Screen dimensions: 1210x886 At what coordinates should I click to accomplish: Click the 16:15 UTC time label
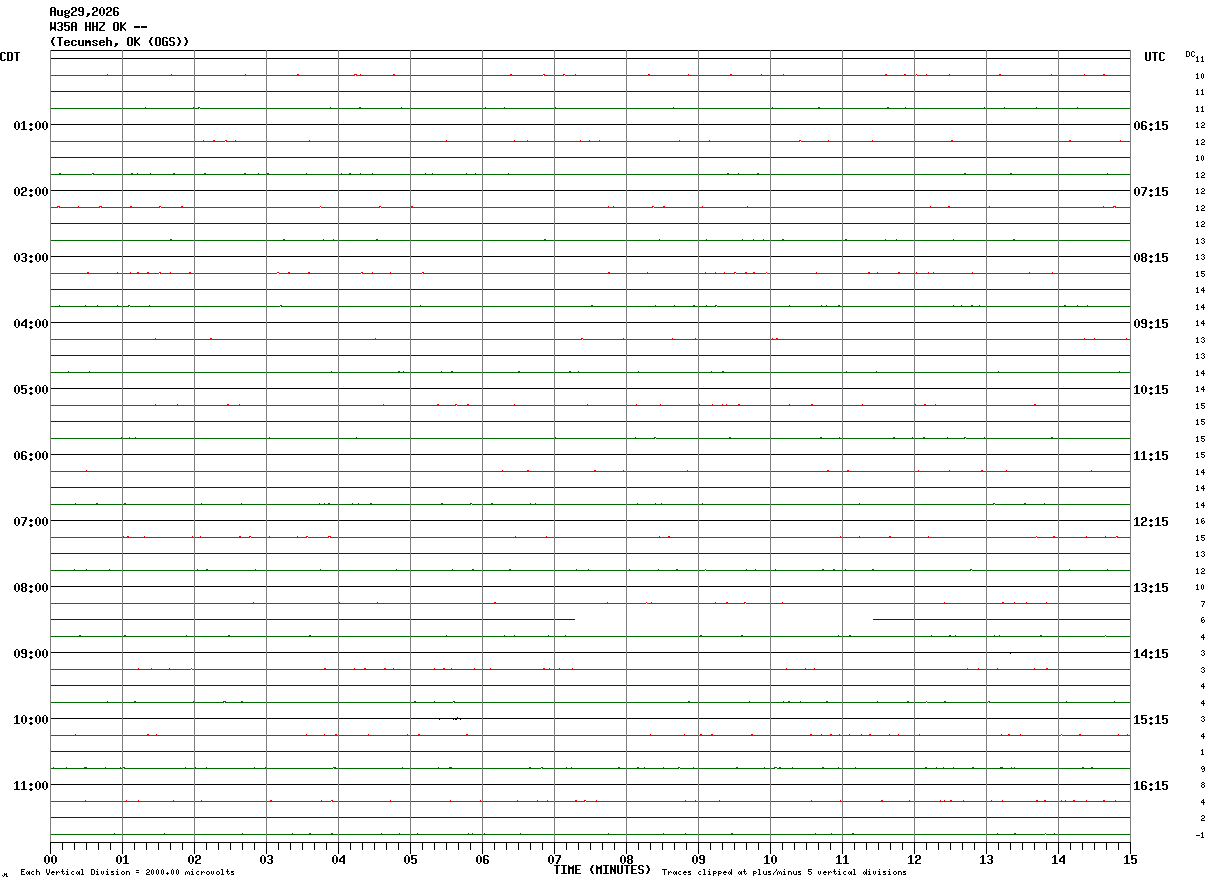tap(1150, 785)
